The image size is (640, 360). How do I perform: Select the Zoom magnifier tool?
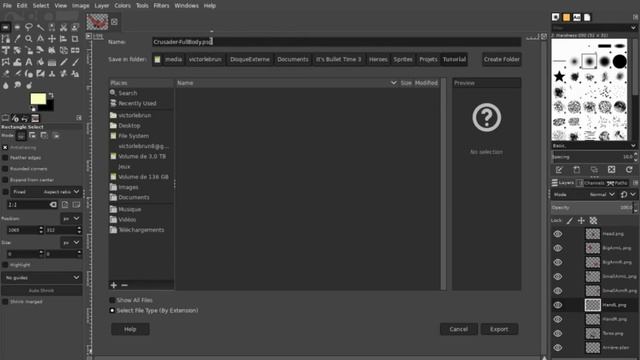coord(29,39)
